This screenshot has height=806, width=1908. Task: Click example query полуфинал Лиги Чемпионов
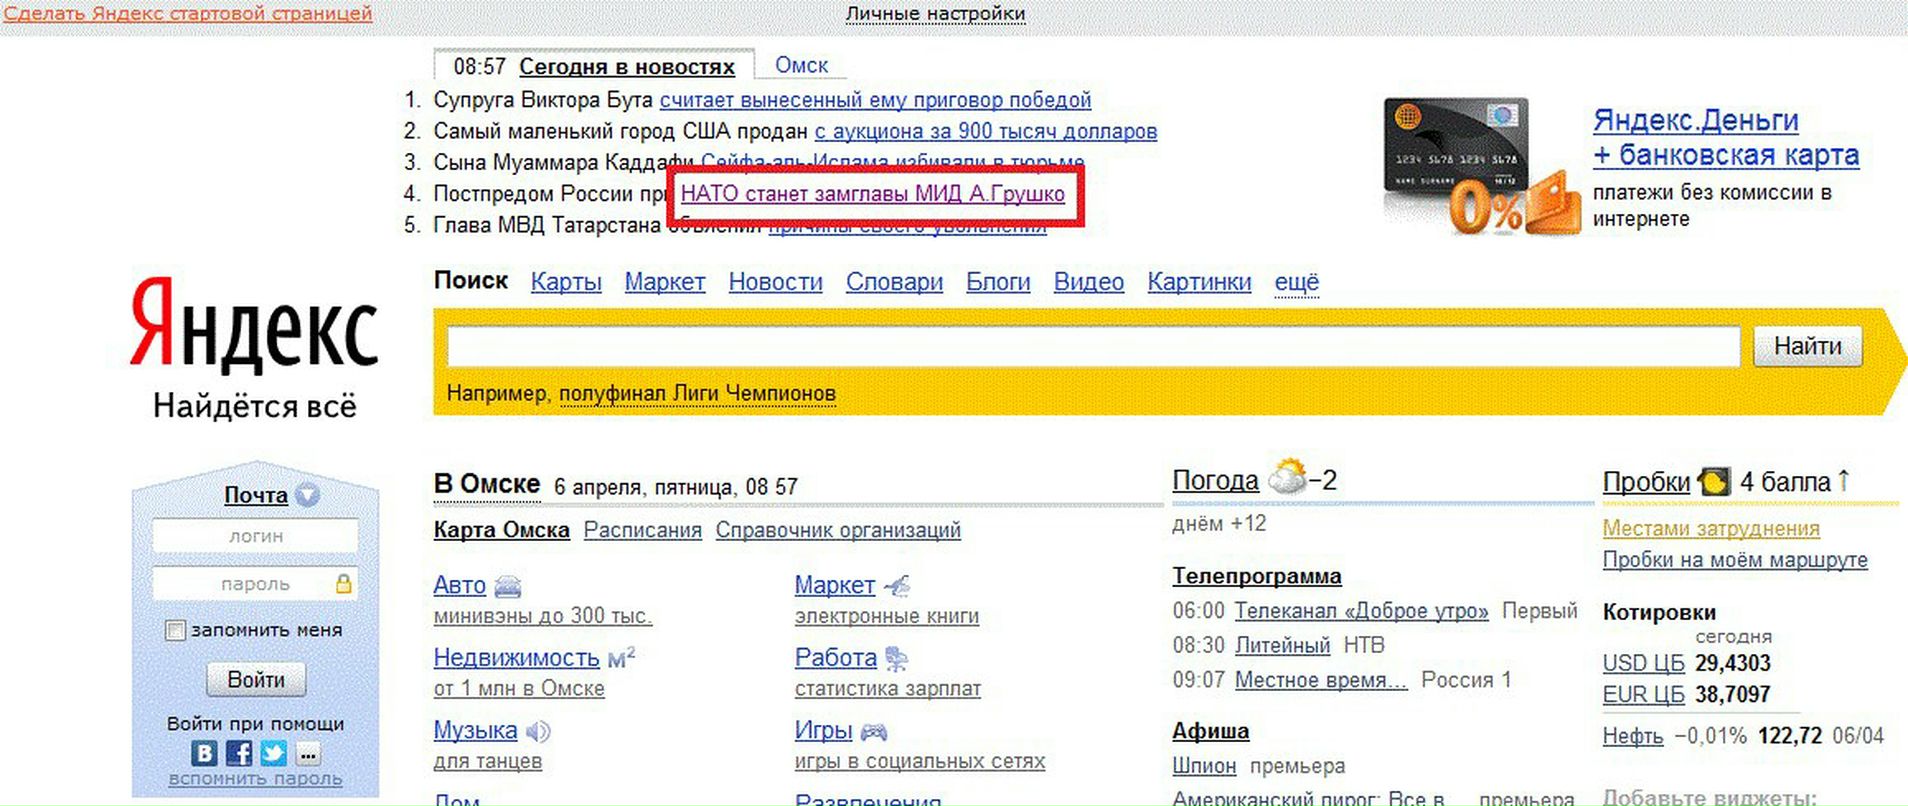coord(697,394)
